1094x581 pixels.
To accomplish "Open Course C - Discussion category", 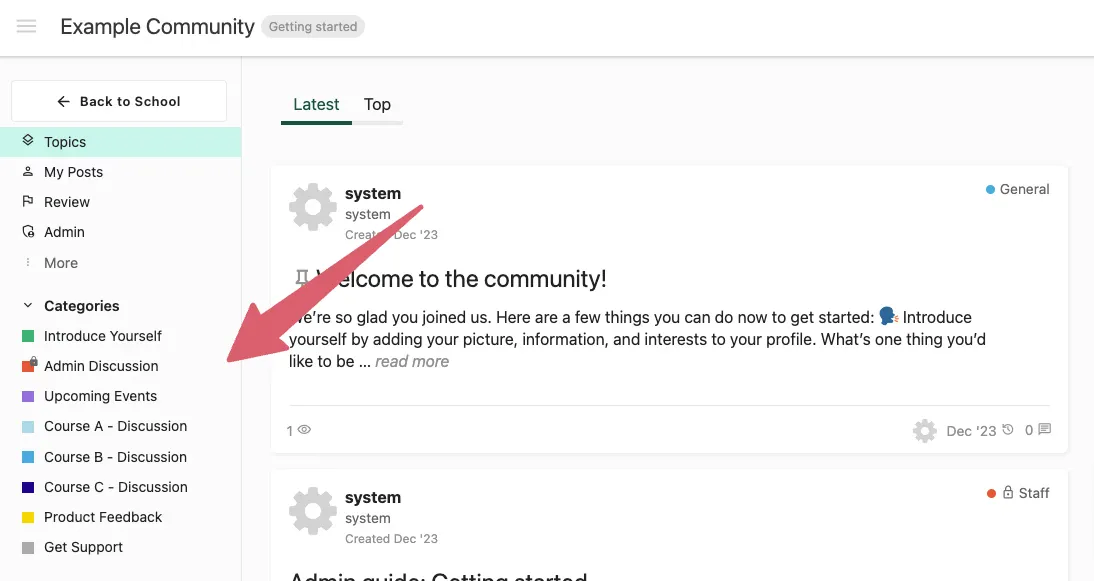I will pyautogui.click(x=116, y=487).
